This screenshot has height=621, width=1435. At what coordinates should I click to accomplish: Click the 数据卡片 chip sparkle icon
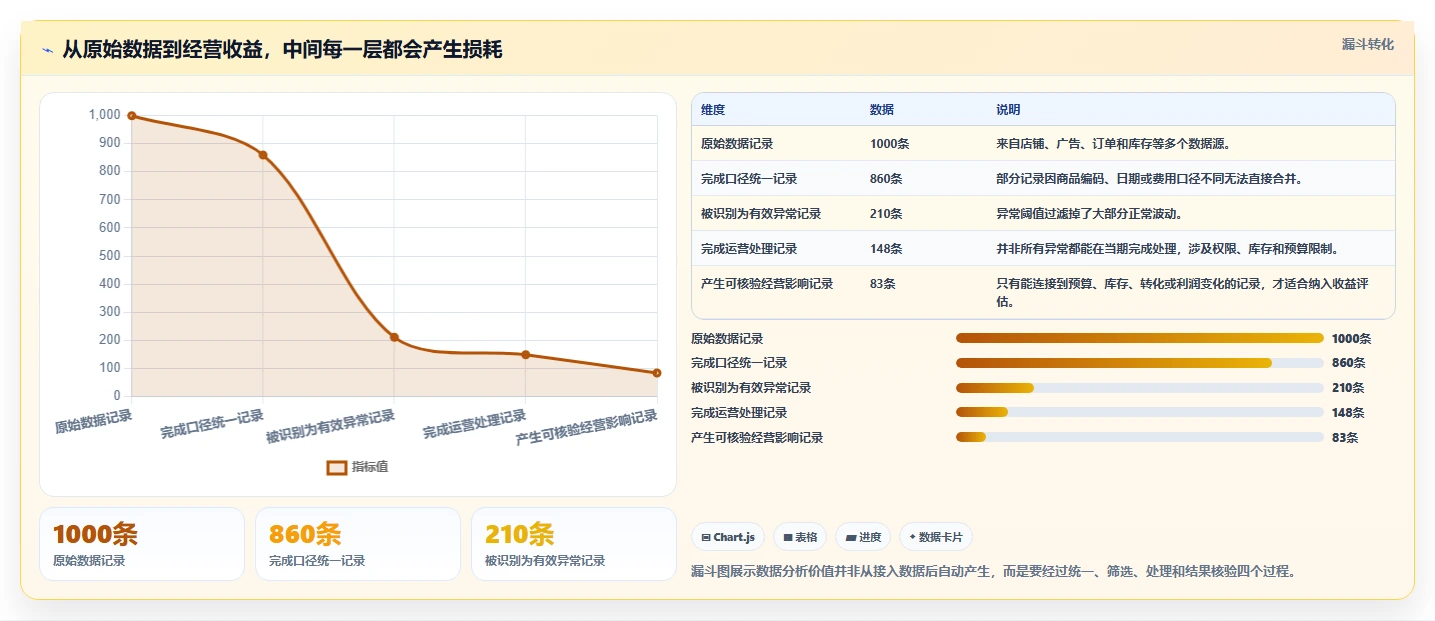912,537
